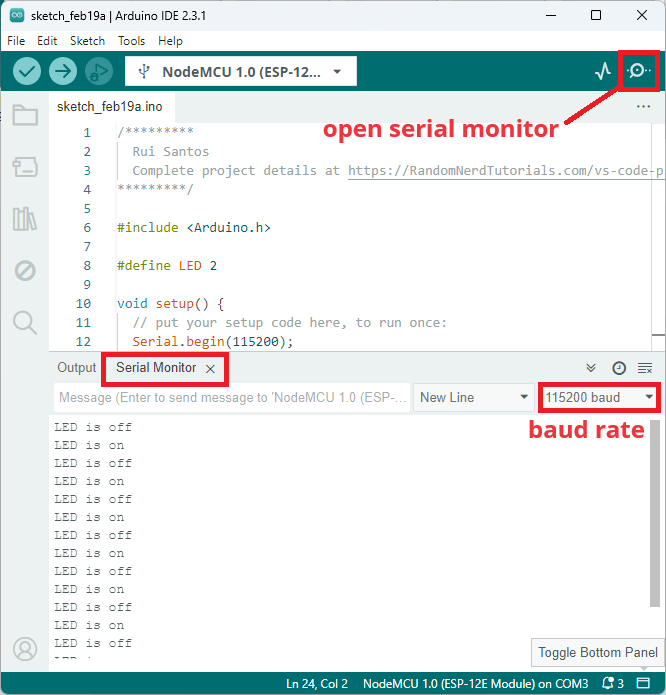Open the Boards Manager sidebar icon
This screenshot has width=666, height=695.
pos(25,167)
